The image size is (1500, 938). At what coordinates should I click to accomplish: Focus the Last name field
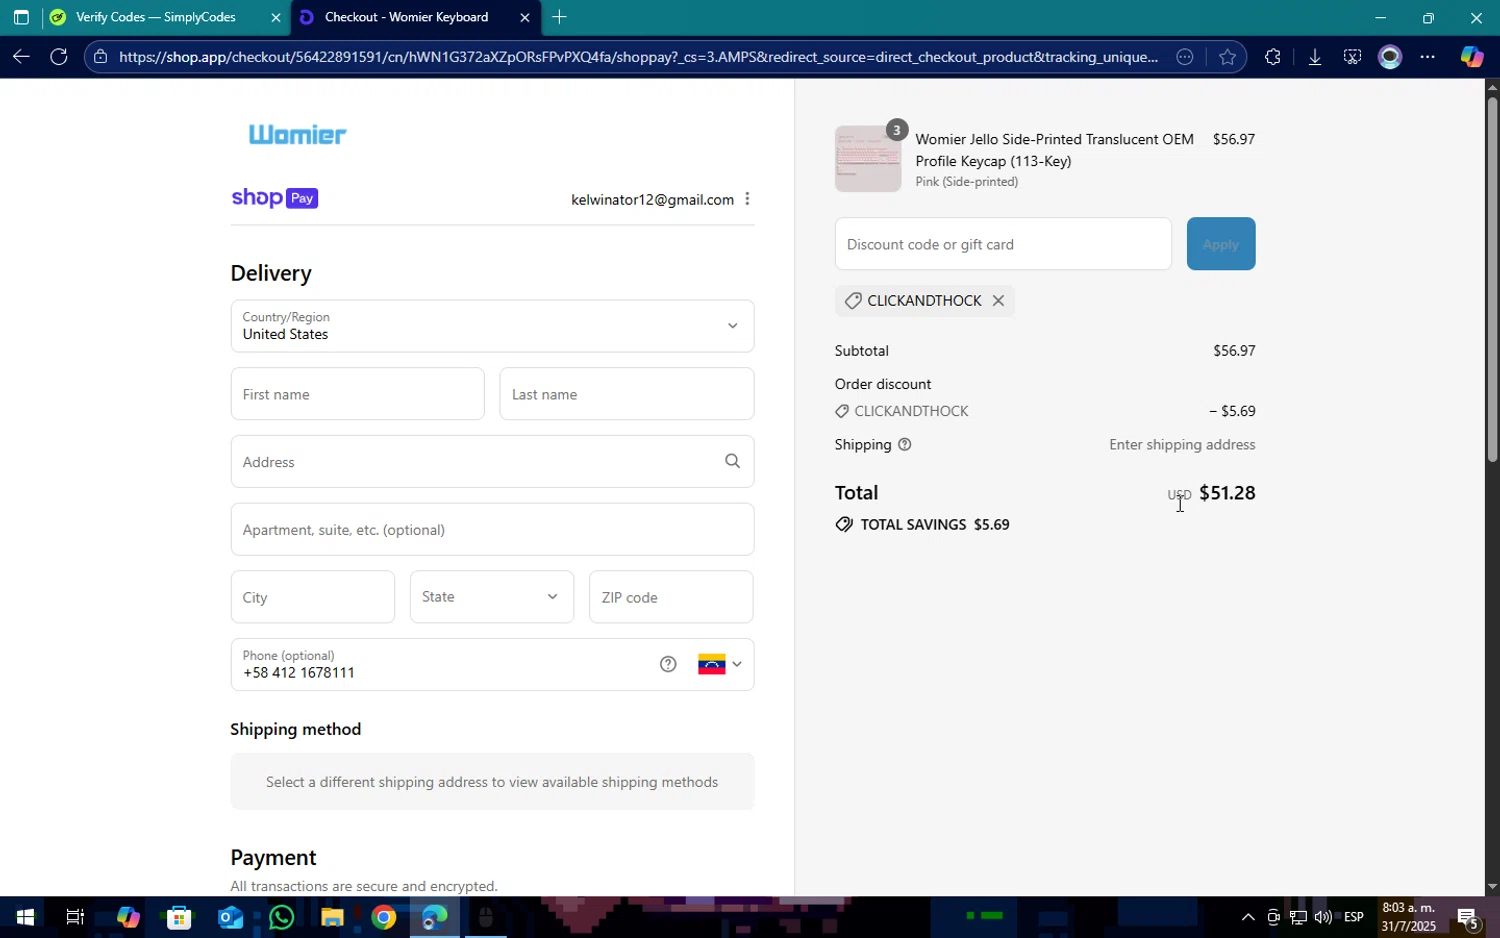tap(626, 394)
